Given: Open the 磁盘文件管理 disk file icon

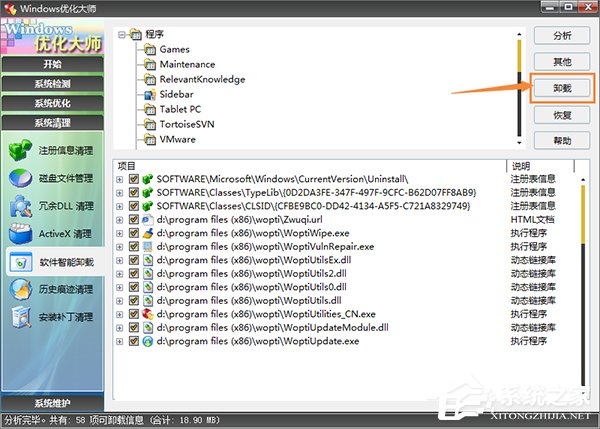Looking at the screenshot, I should [20, 178].
